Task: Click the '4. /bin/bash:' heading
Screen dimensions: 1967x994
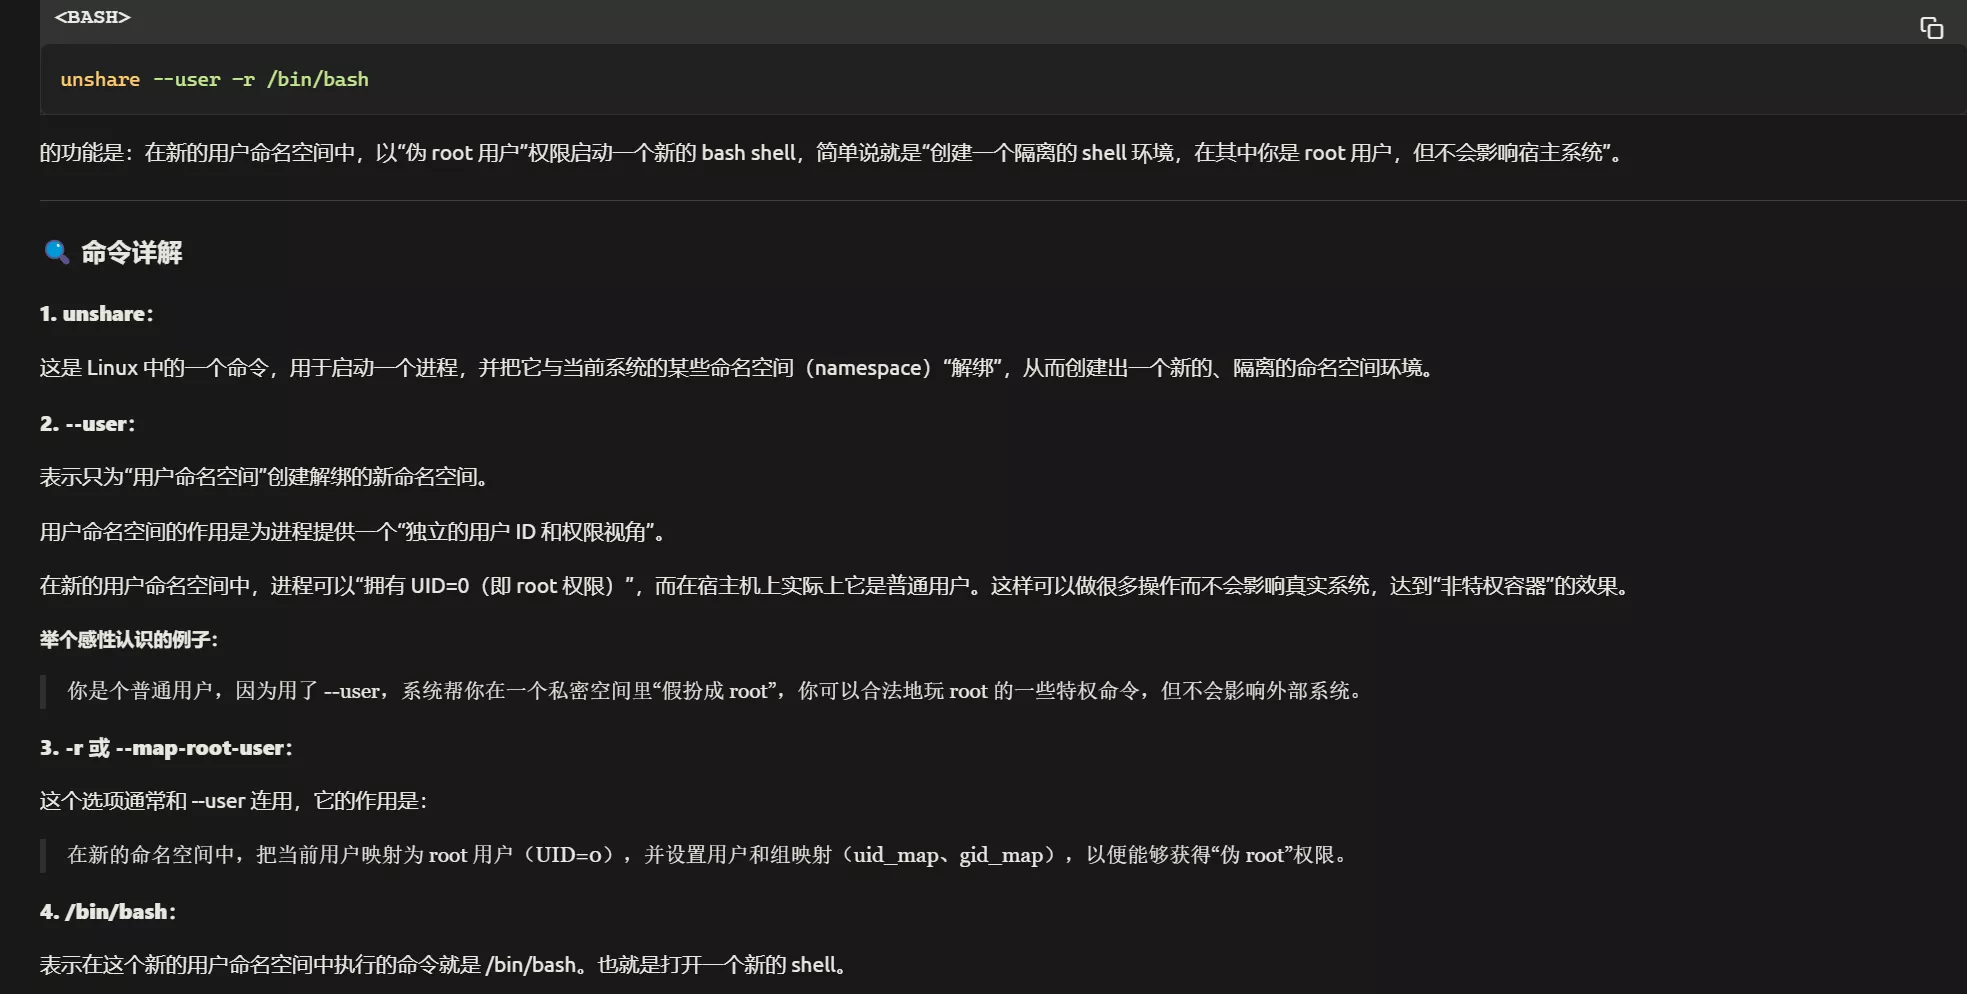Action: tap(108, 912)
